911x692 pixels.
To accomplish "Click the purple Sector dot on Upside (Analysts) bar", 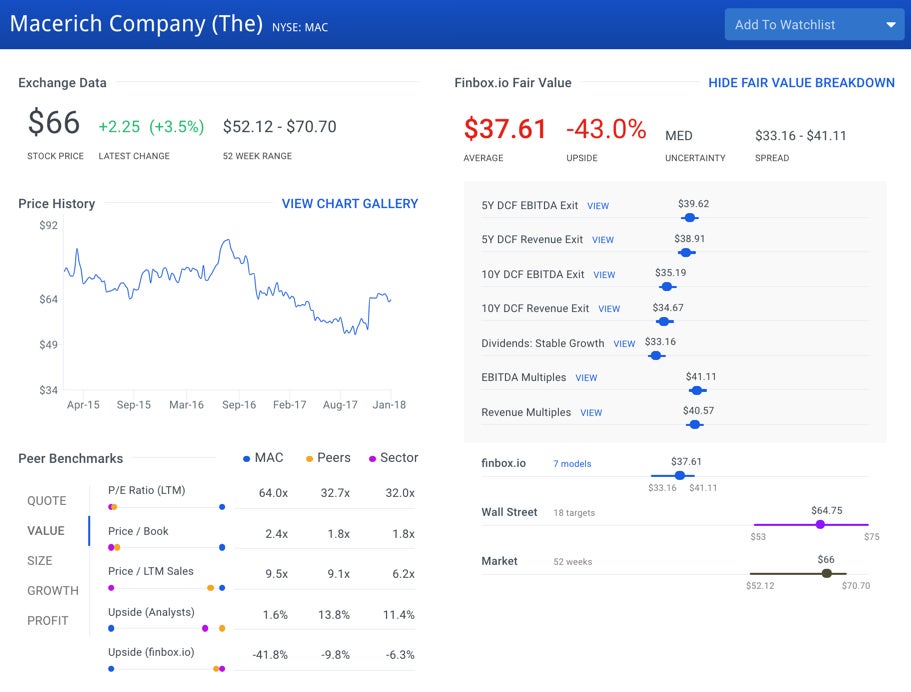I will (205, 628).
